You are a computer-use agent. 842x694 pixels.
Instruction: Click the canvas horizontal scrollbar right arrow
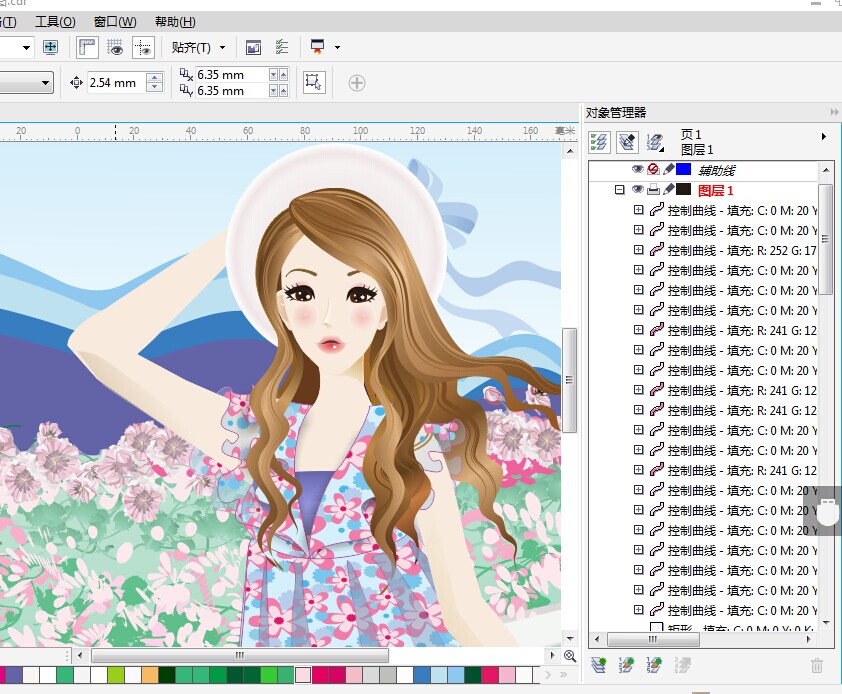tap(553, 655)
